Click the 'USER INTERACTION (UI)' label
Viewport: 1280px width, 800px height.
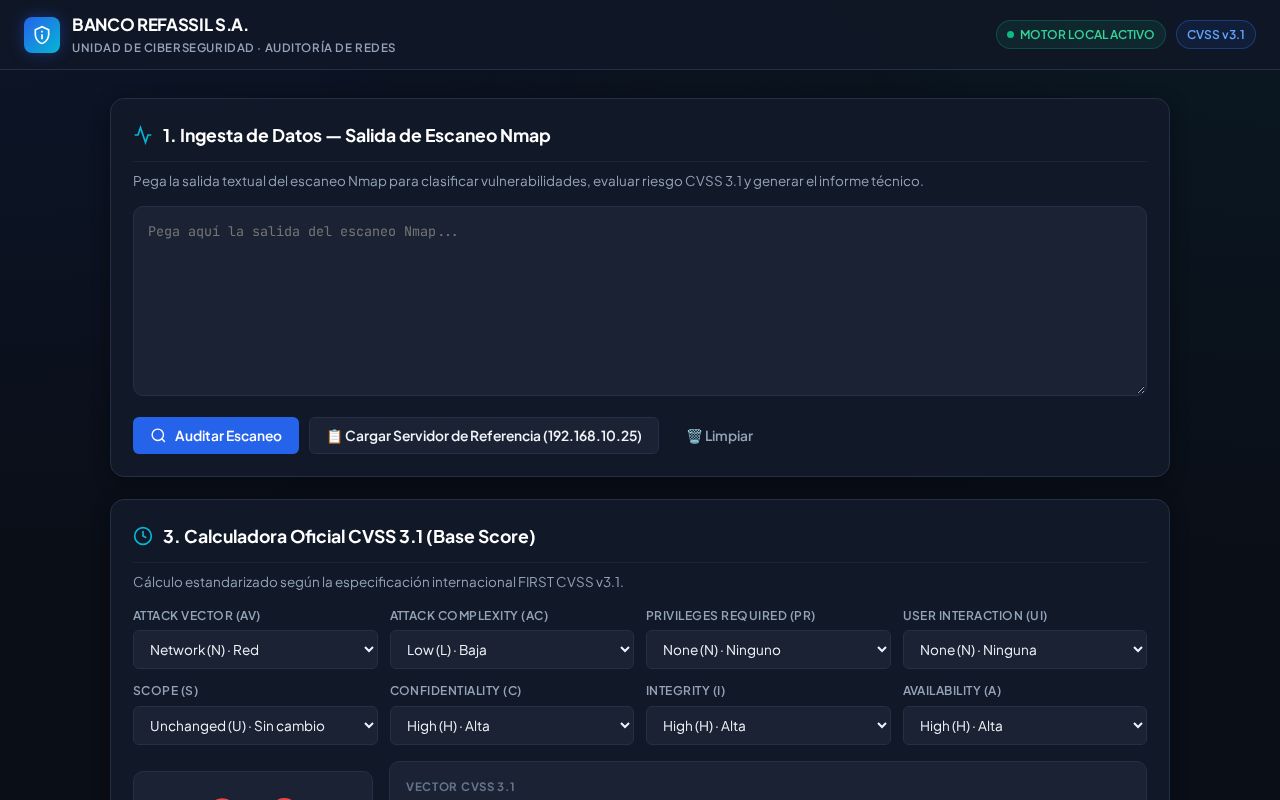click(975, 616)
